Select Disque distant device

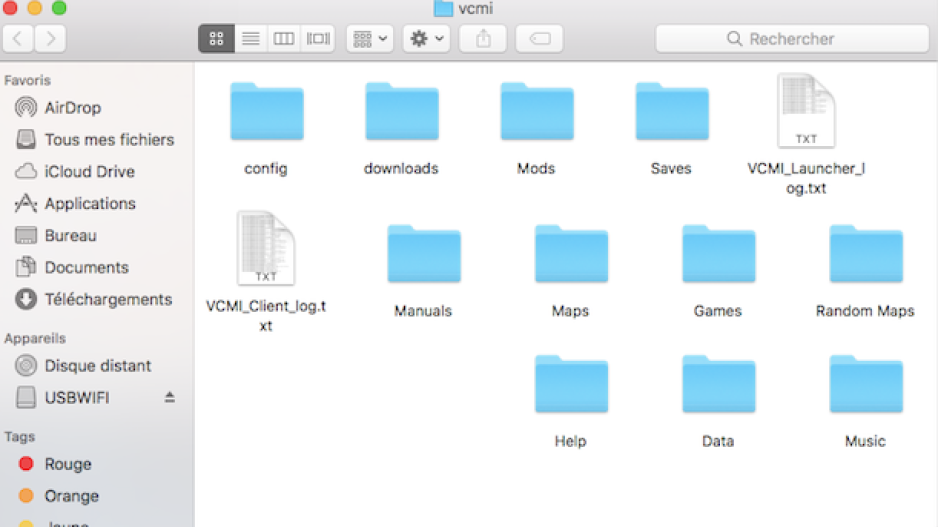(x=96, y=365)
